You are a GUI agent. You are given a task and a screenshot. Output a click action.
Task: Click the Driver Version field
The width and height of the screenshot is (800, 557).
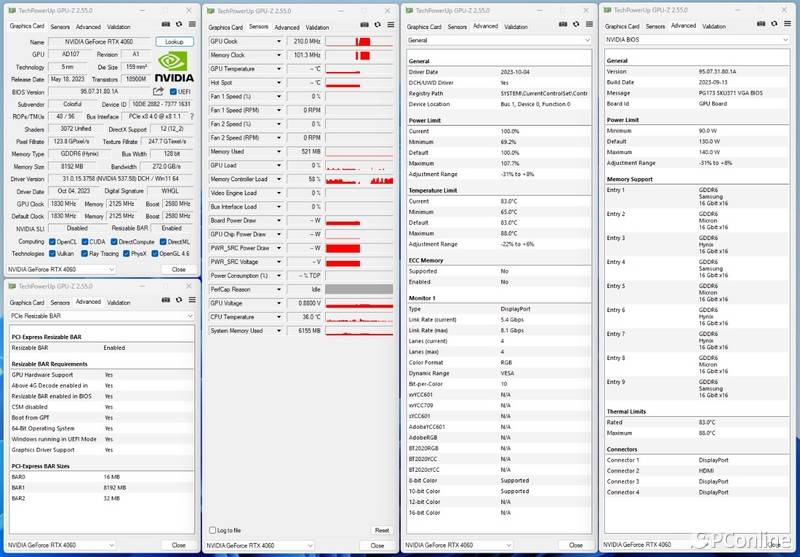coord(121,179)
